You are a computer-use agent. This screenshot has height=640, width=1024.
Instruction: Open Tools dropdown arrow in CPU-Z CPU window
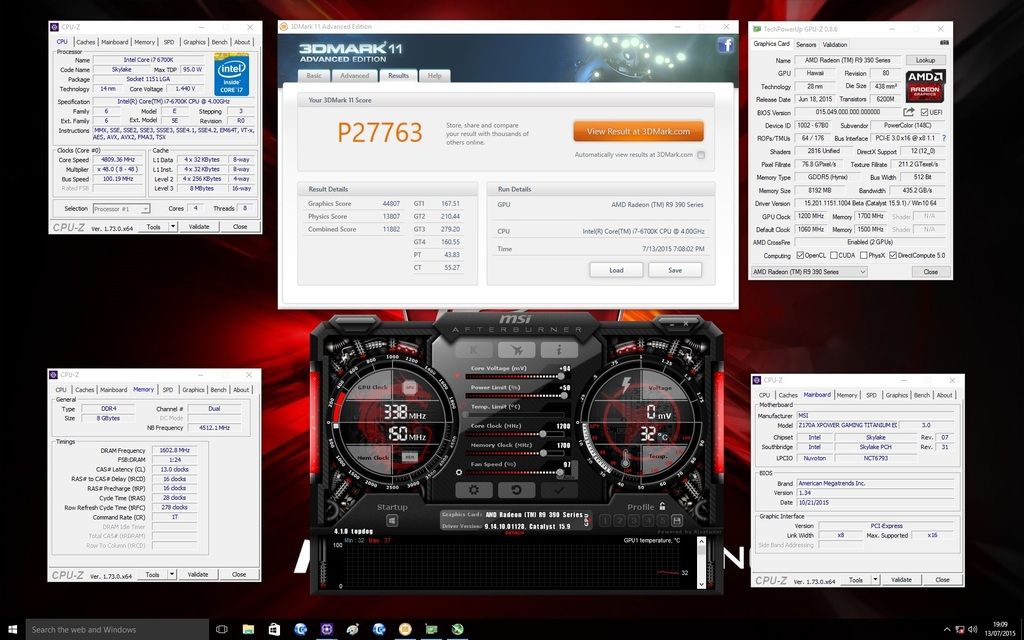(172, 227)
